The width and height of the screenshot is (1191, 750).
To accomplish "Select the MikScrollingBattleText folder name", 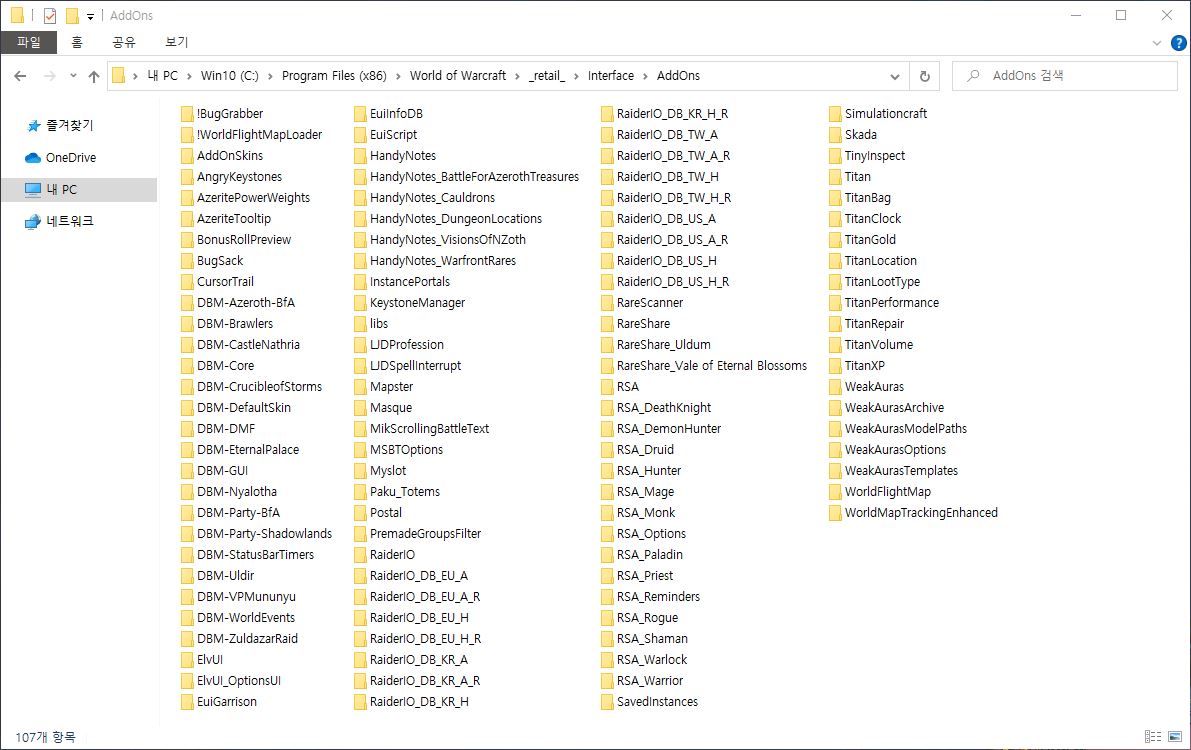I will pos(429,429).
